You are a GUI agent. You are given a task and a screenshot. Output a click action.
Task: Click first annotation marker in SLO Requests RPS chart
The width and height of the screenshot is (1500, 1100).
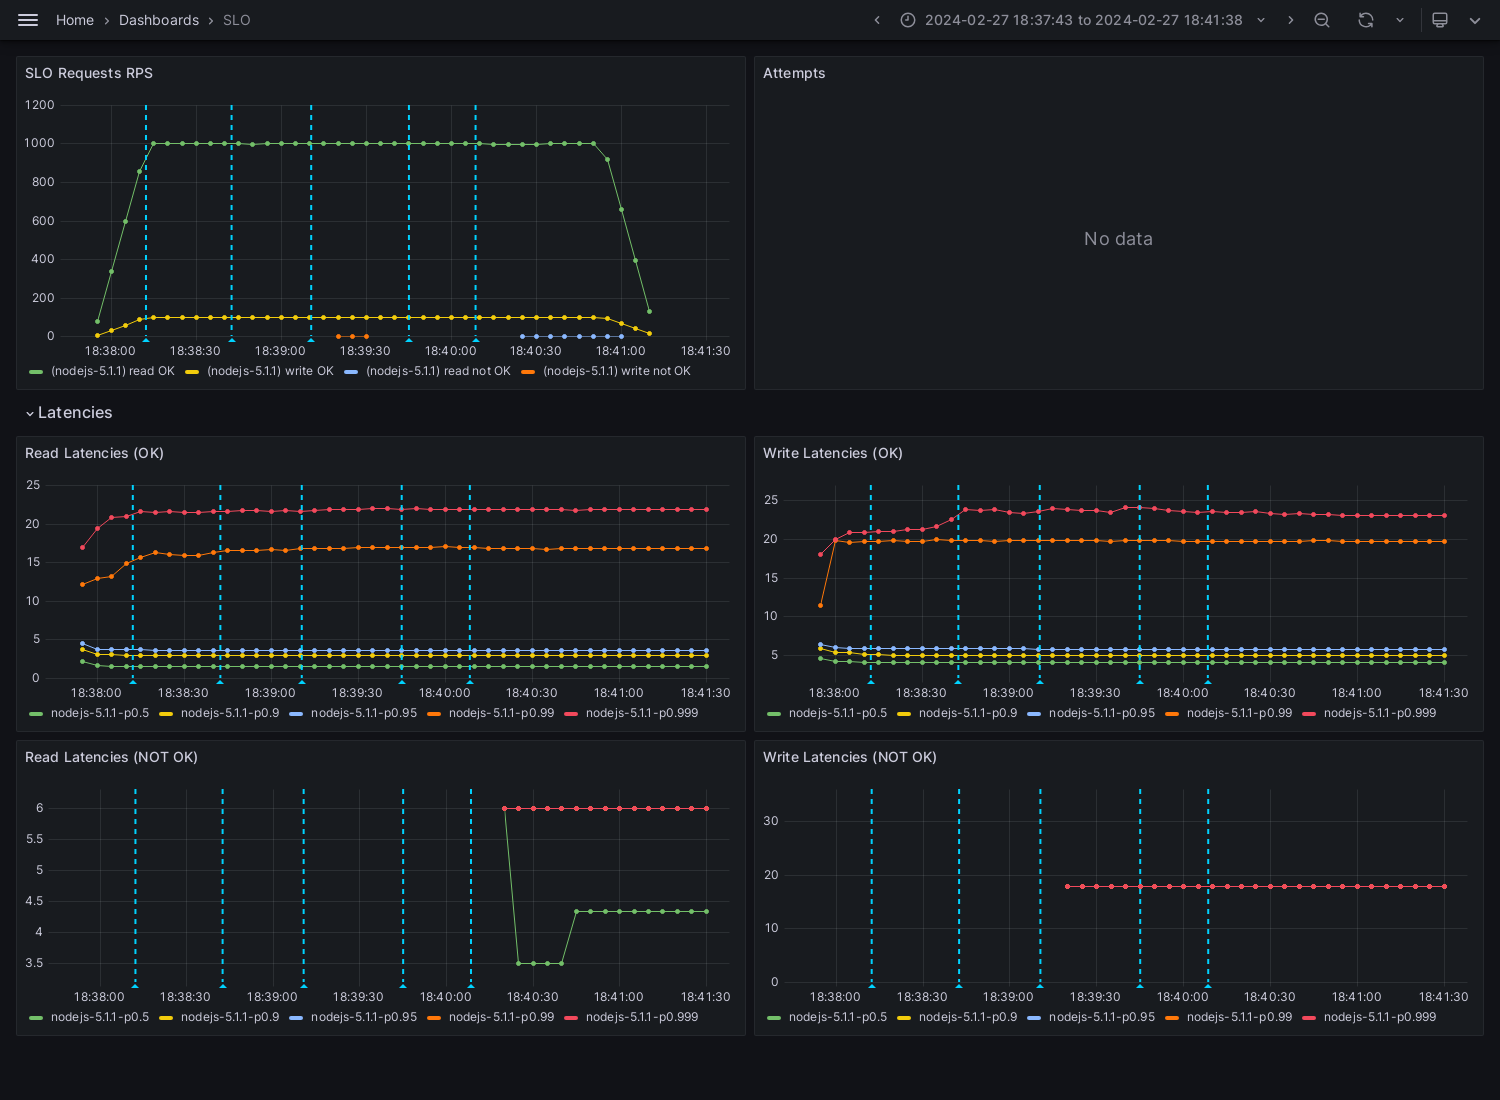(146, 339)
